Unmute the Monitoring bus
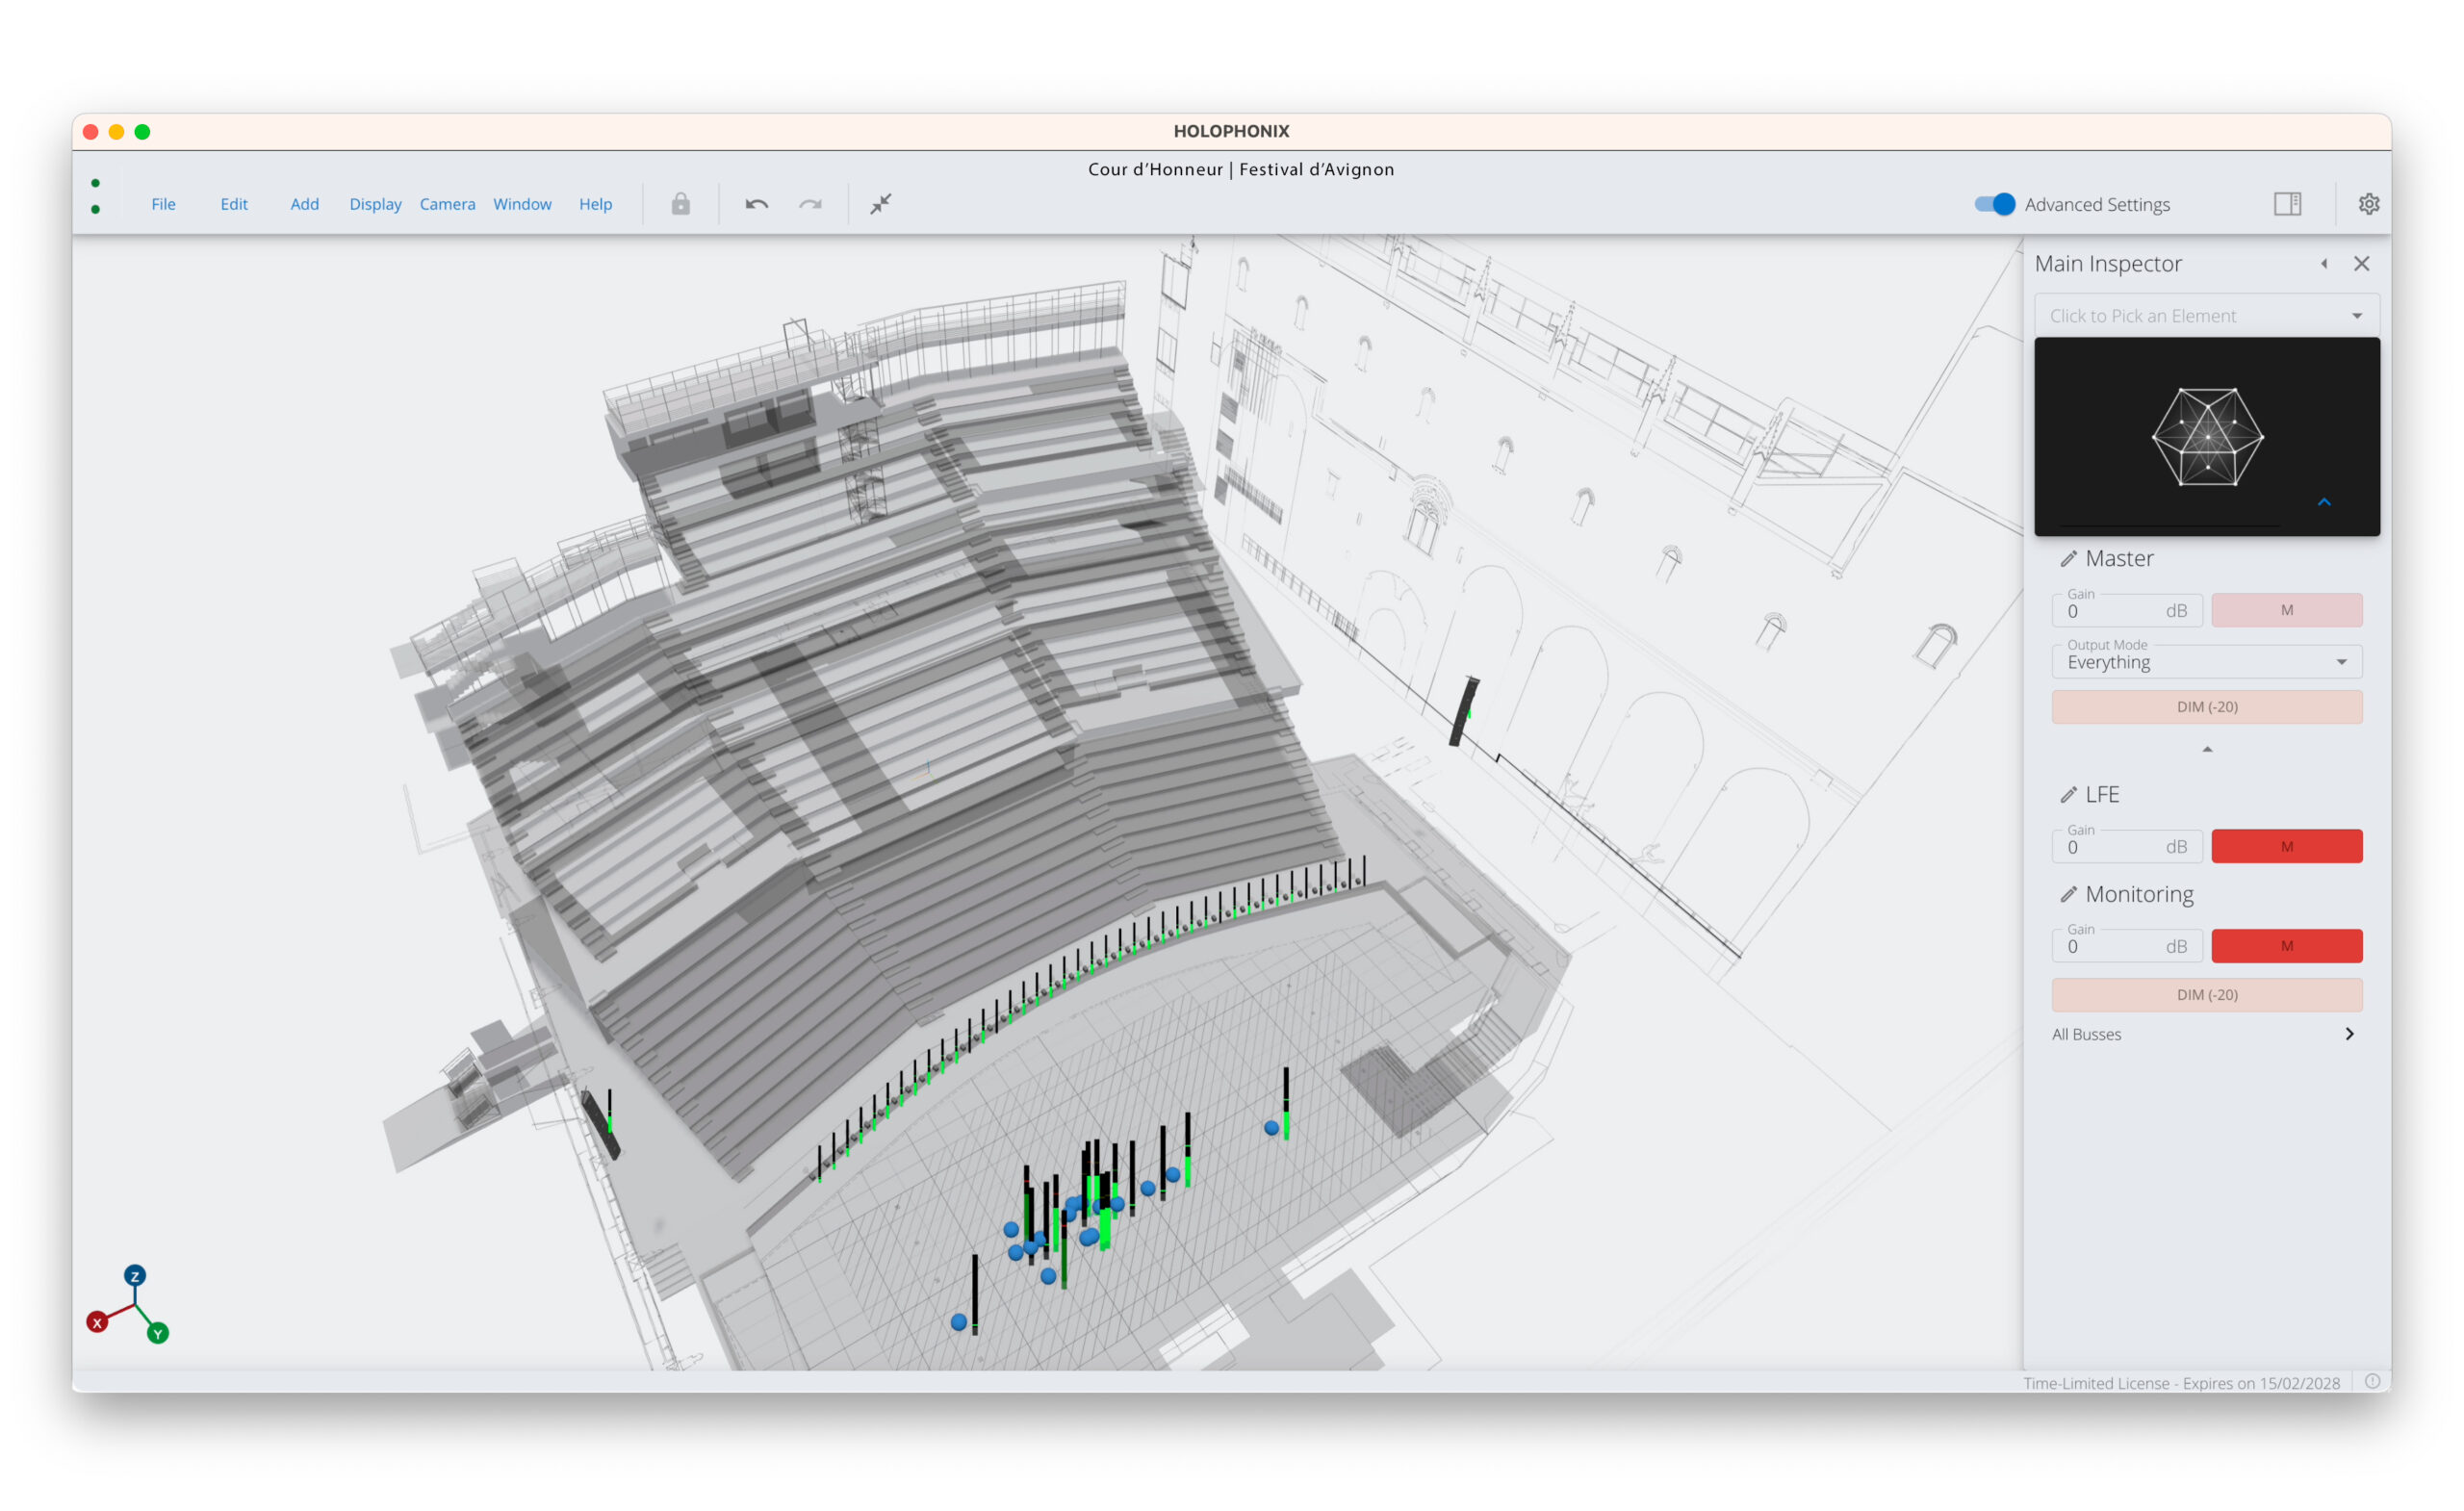Screen dimensions: 2464x1511 pos(2286,945)
